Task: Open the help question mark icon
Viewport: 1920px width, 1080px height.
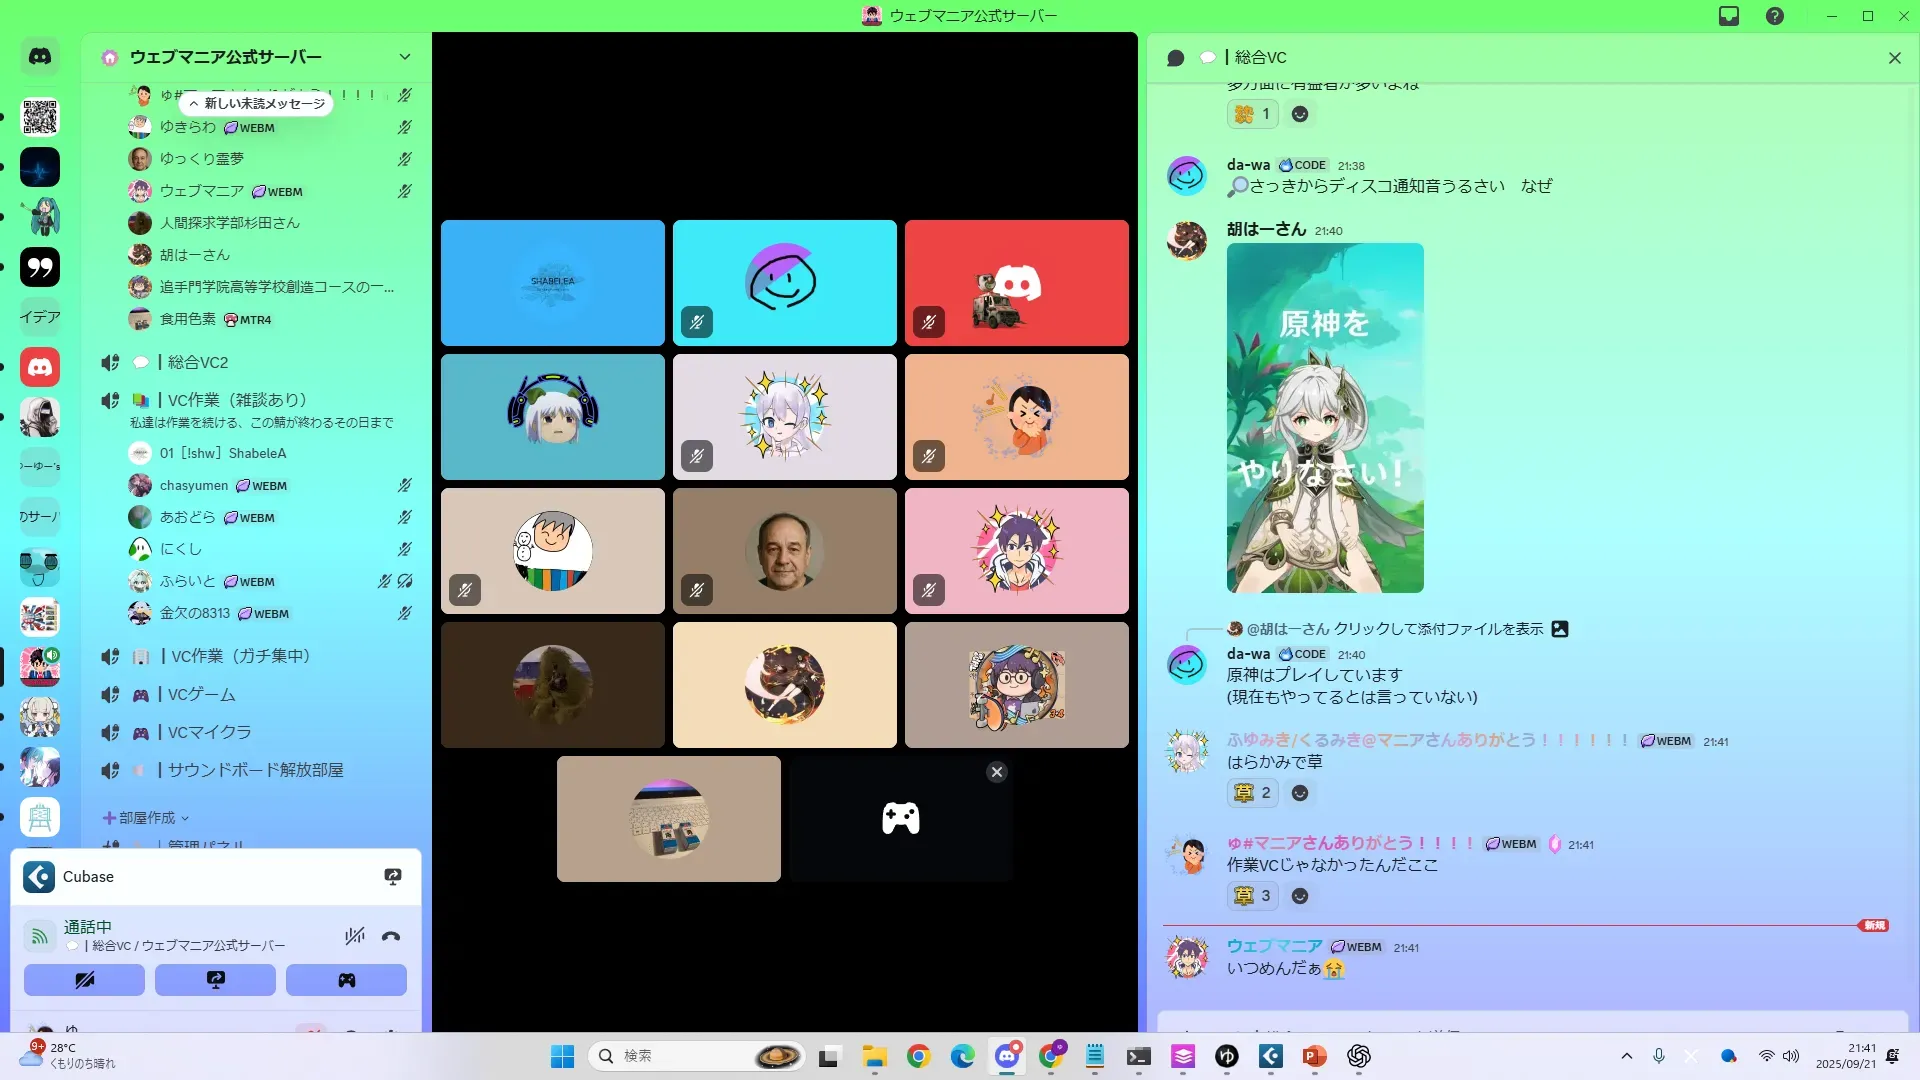Action: (x=1774, y=16)
